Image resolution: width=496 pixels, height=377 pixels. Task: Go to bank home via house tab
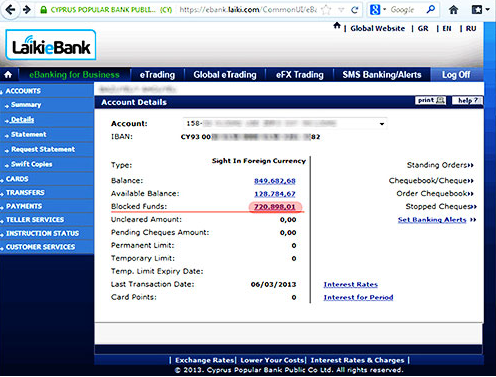[8, 75]
